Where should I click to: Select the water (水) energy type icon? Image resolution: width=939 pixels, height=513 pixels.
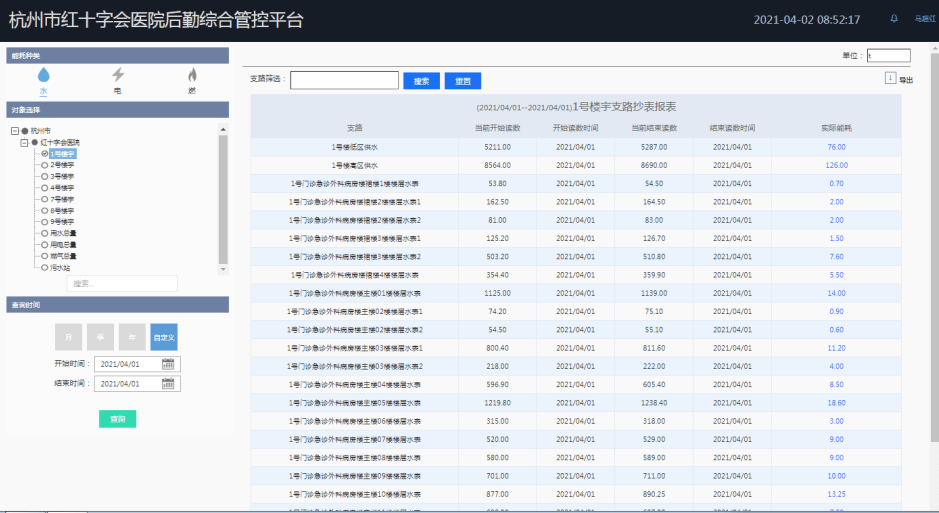click(x=43, y=75)
